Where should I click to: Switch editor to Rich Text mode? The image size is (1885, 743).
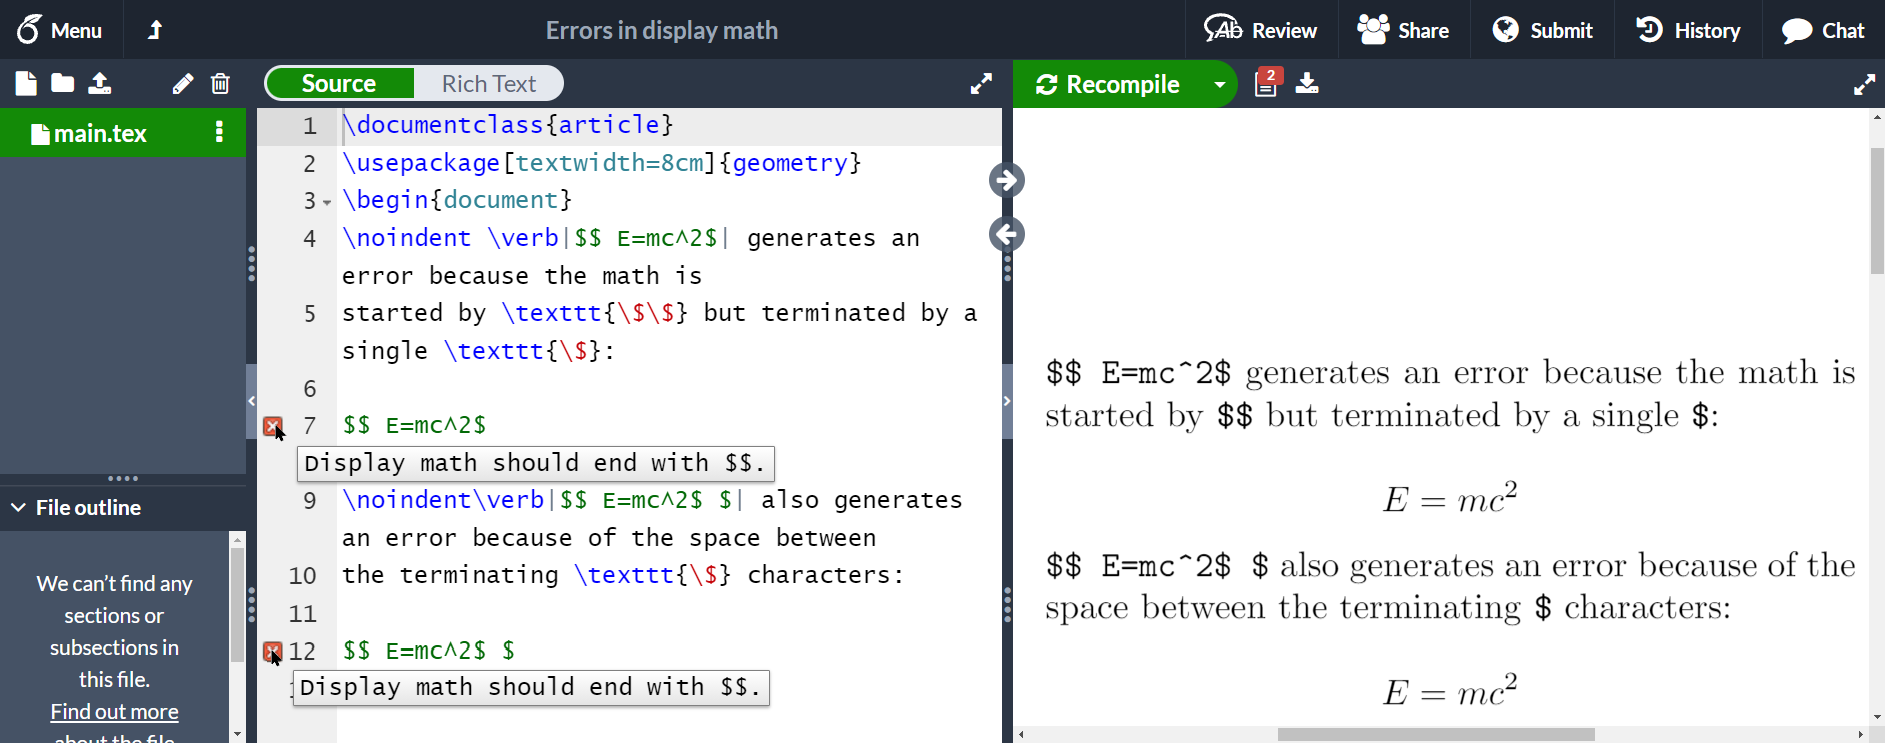(x=488, y=84)
